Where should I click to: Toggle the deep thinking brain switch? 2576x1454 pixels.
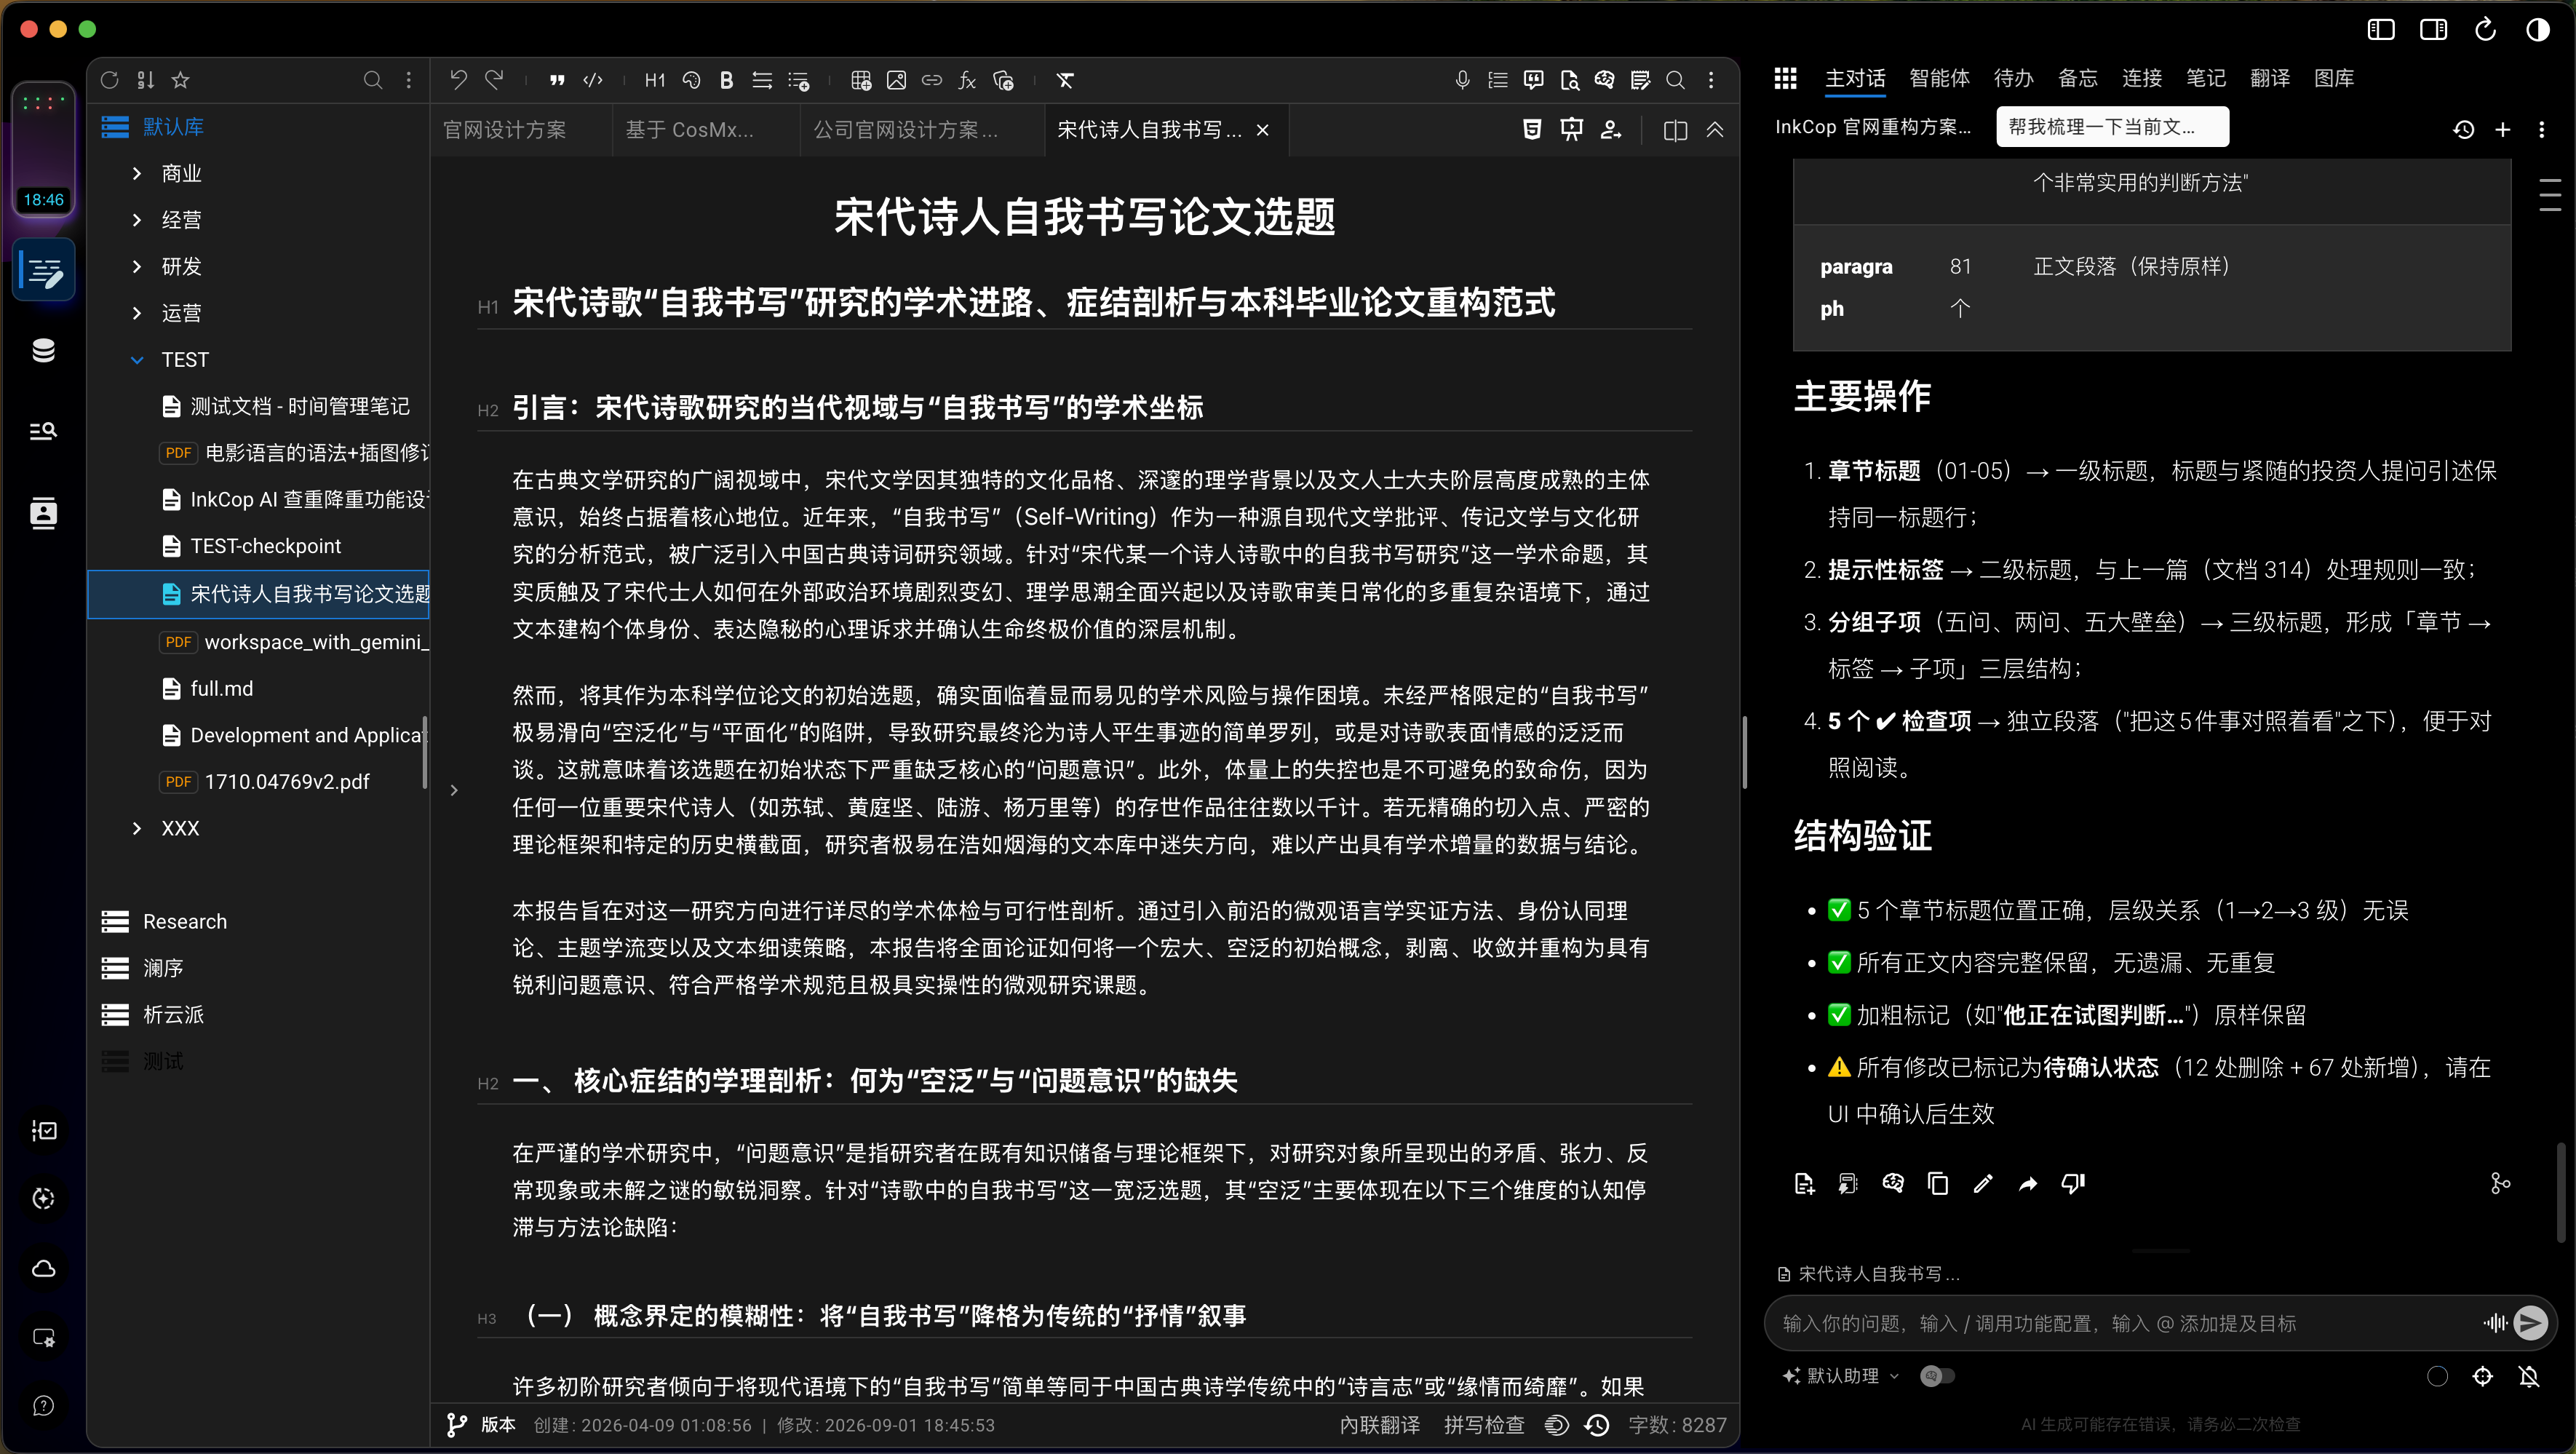(x=1937, y=1376)
